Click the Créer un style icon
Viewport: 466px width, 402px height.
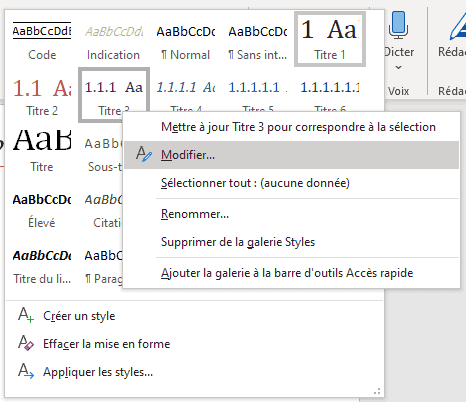coord(26,315)
